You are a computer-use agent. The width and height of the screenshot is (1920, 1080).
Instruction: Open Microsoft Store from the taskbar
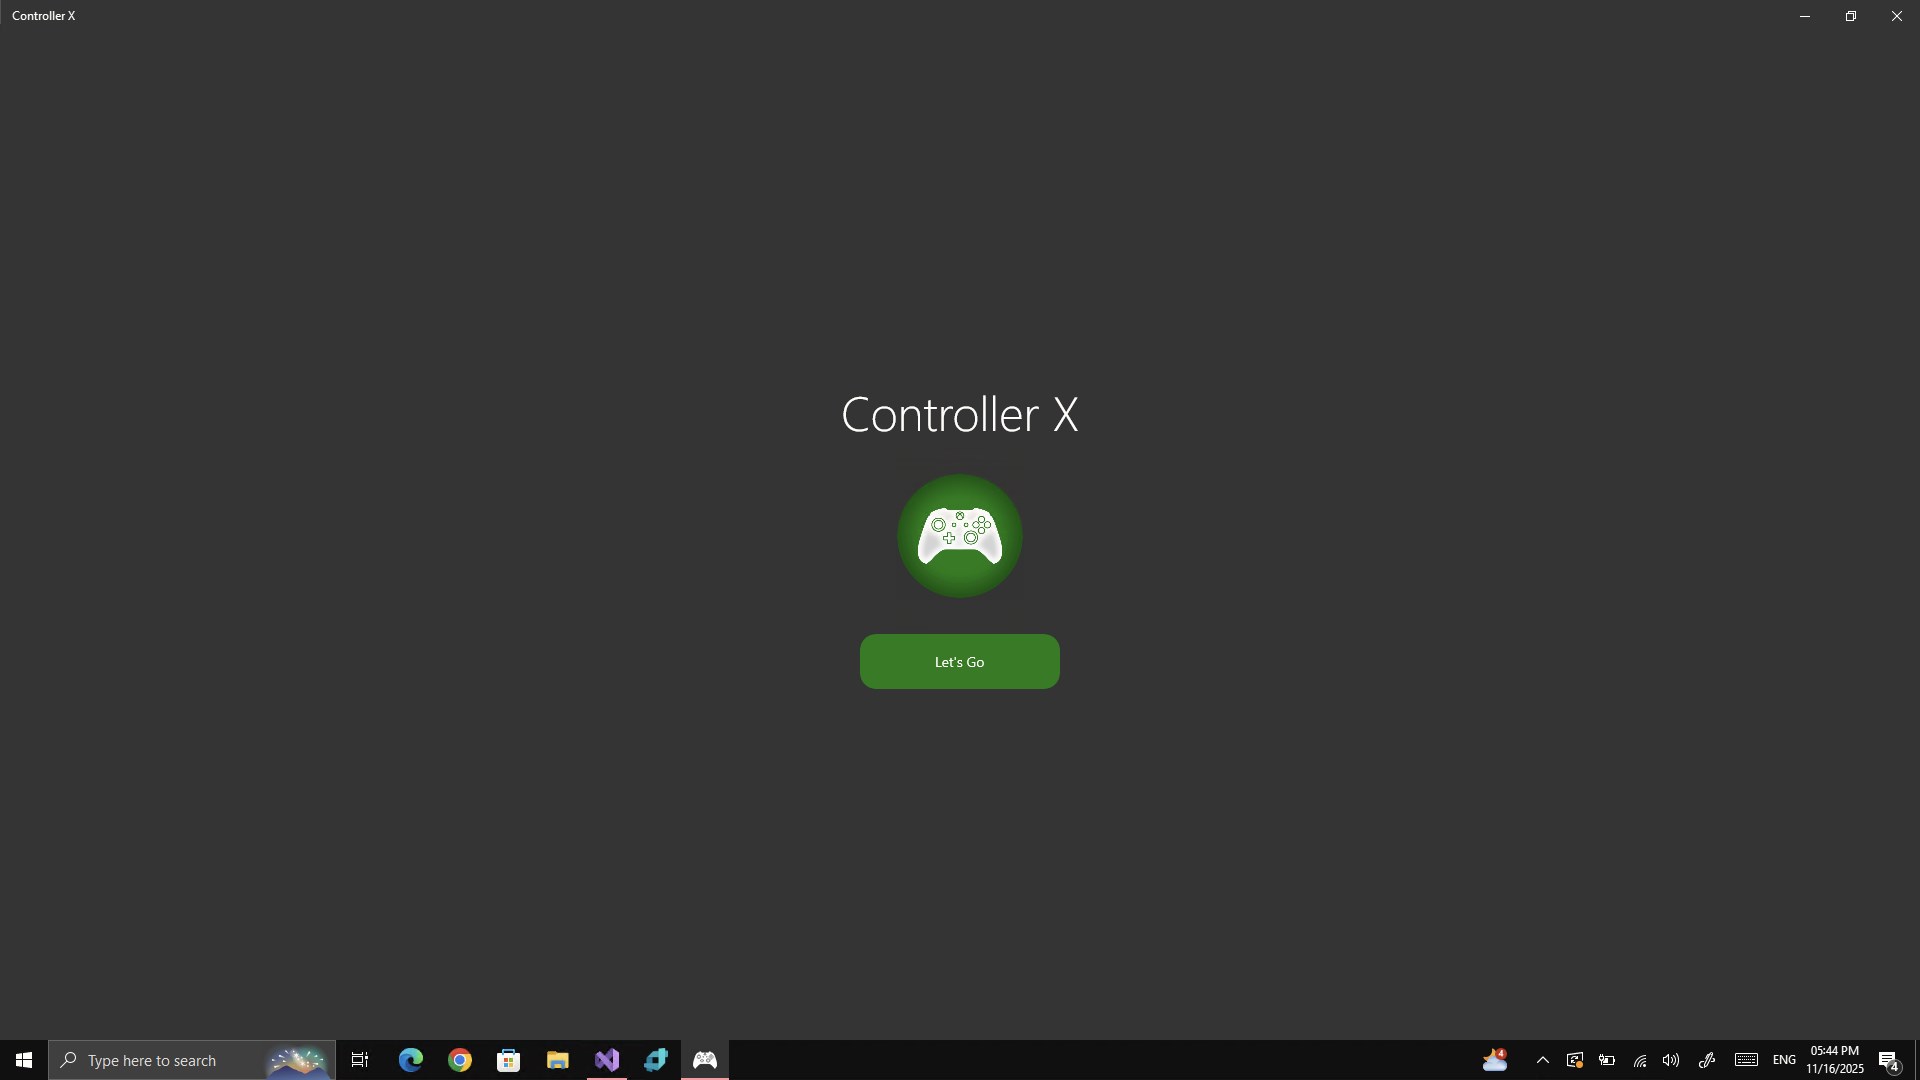click(508, 1060)
